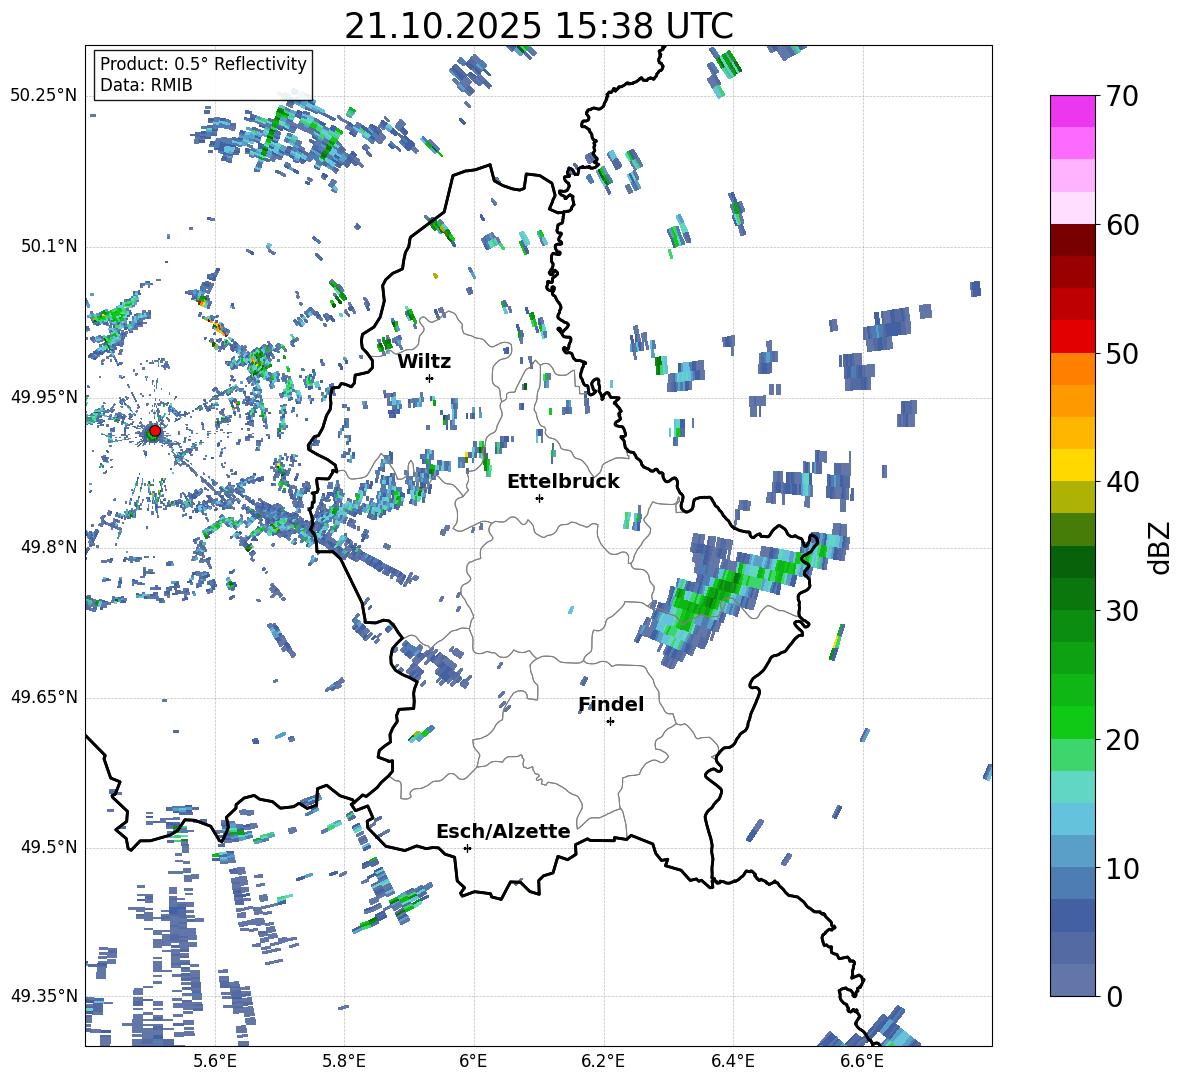Click the Esch/Alzette station cross marker
Image resolution: width=1184 pixels, height=1081 pixels.
click(467, 848)
